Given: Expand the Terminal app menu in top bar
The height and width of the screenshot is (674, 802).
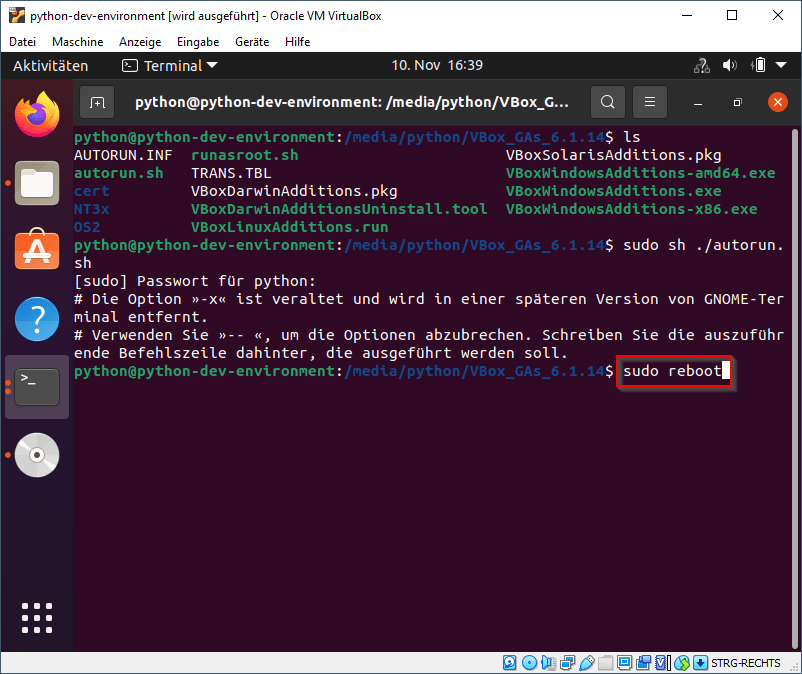Looking at the screenshot, I should 162,66.
